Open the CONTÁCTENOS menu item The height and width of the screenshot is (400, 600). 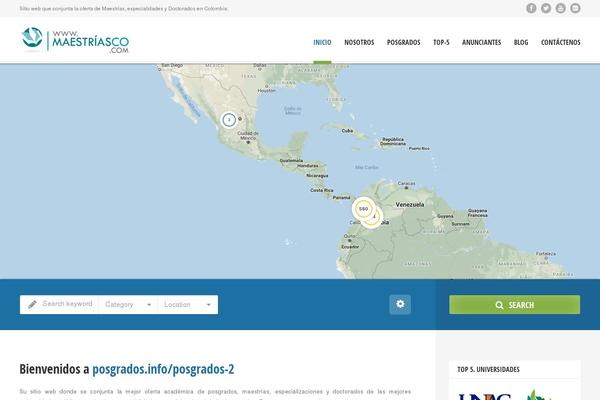click(x=561, y=42)
